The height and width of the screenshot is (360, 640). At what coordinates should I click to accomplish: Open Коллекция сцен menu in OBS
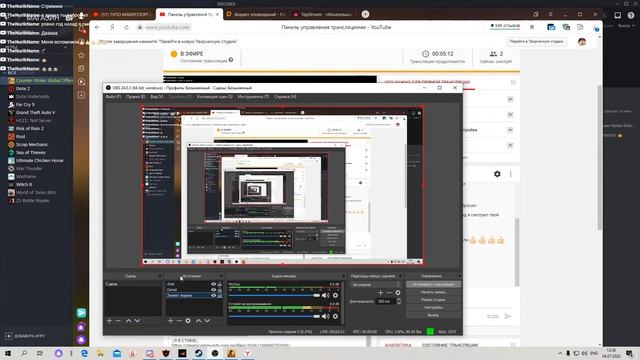215,97
